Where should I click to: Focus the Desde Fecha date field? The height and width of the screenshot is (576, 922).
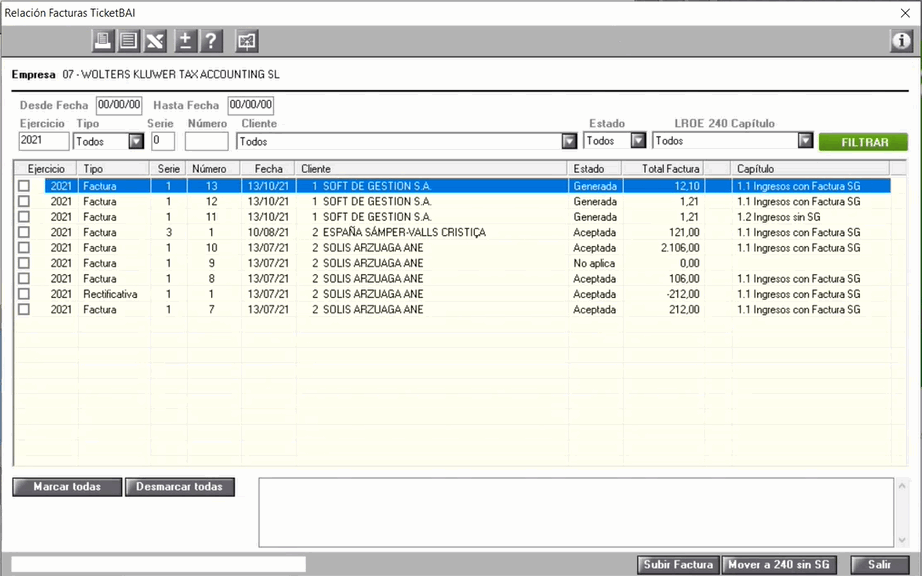click(x=119, y=105)
